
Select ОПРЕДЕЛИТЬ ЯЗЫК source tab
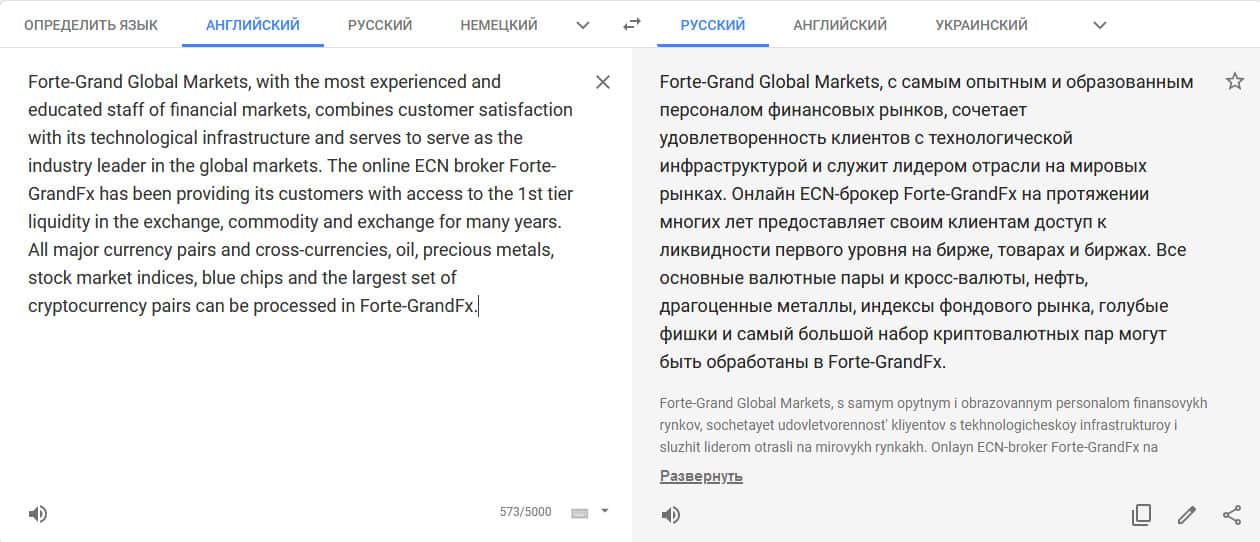pos(91,25)
